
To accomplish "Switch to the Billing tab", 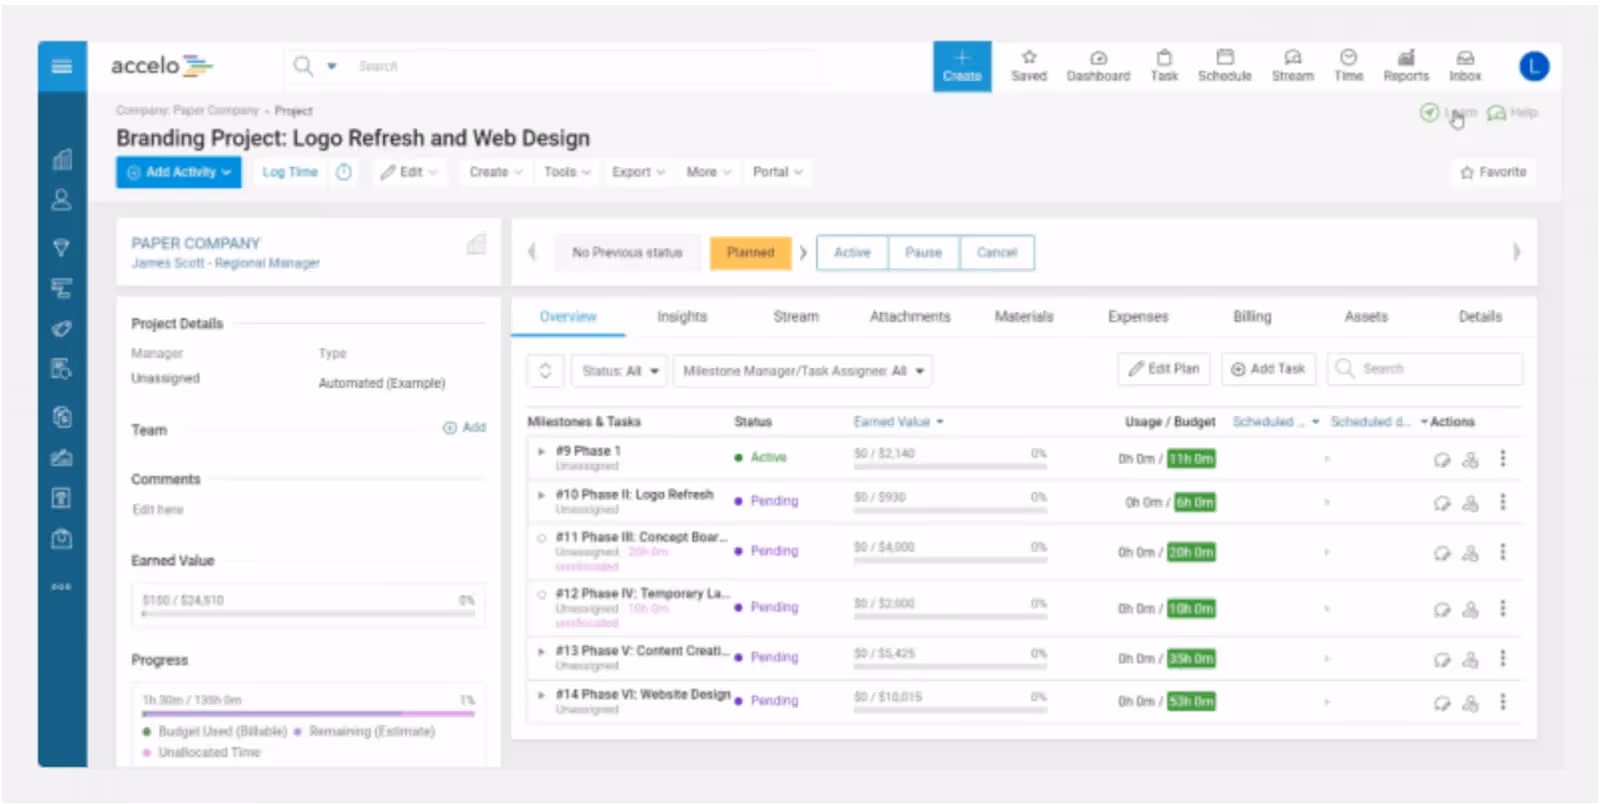I will [1251, 317].
